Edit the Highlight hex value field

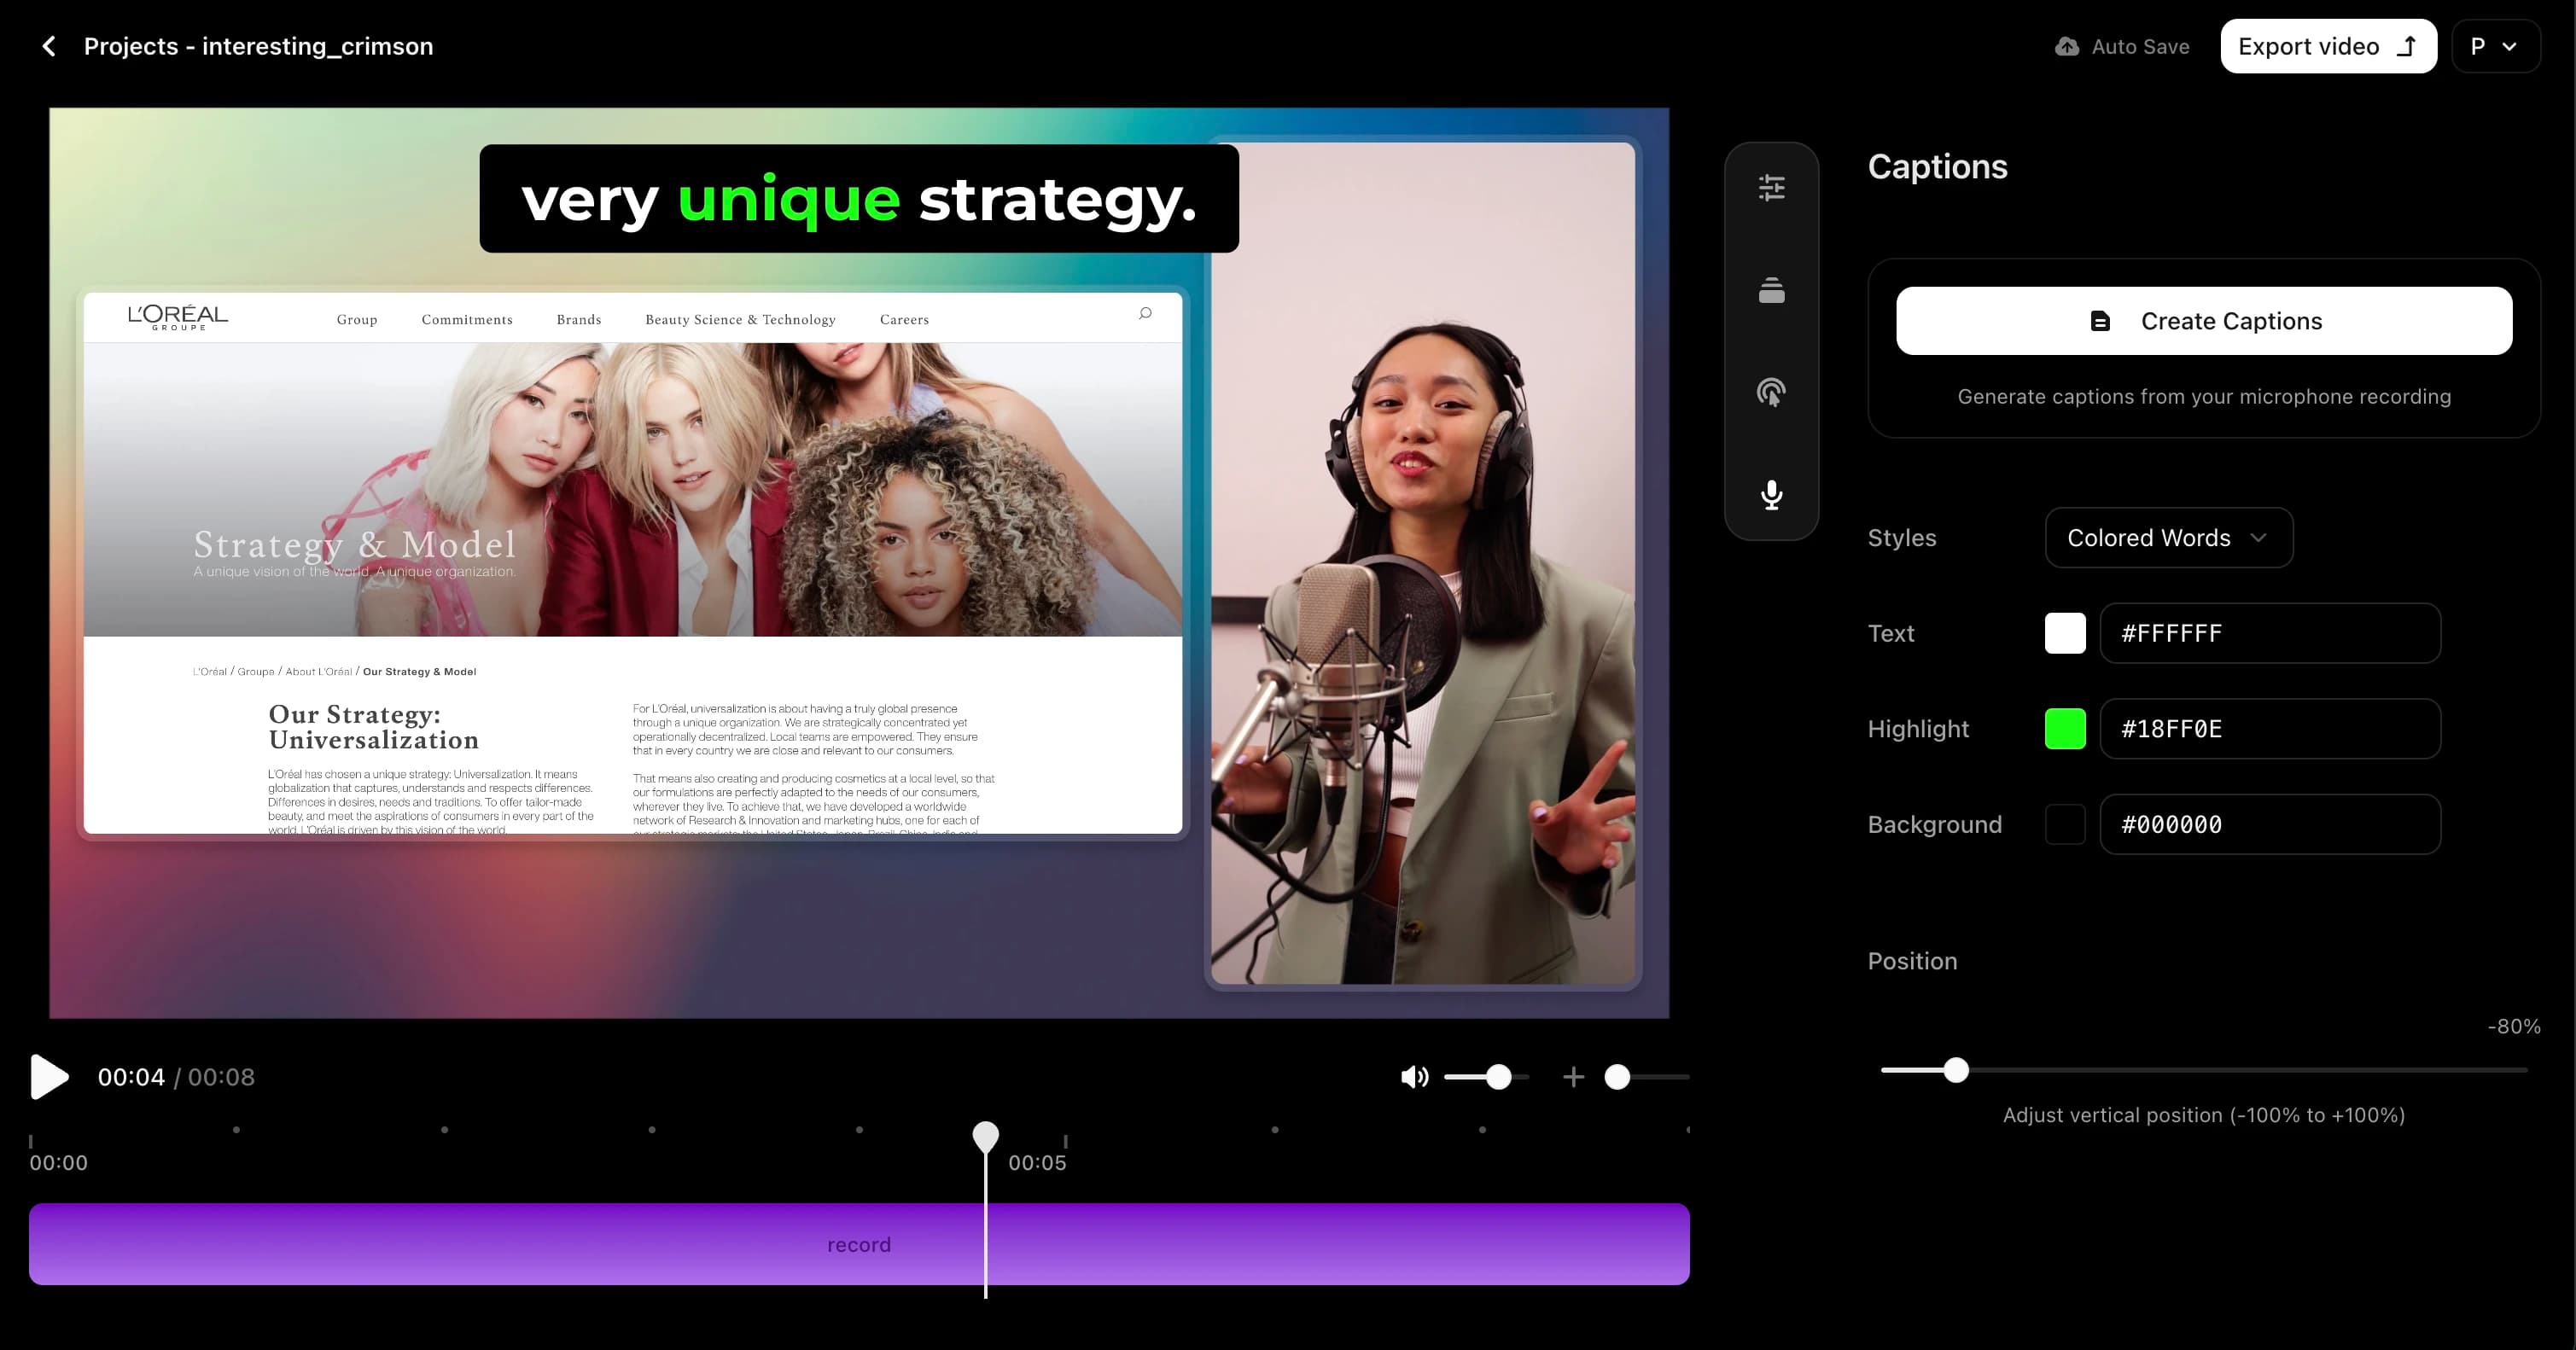(x=2270, y=728)
